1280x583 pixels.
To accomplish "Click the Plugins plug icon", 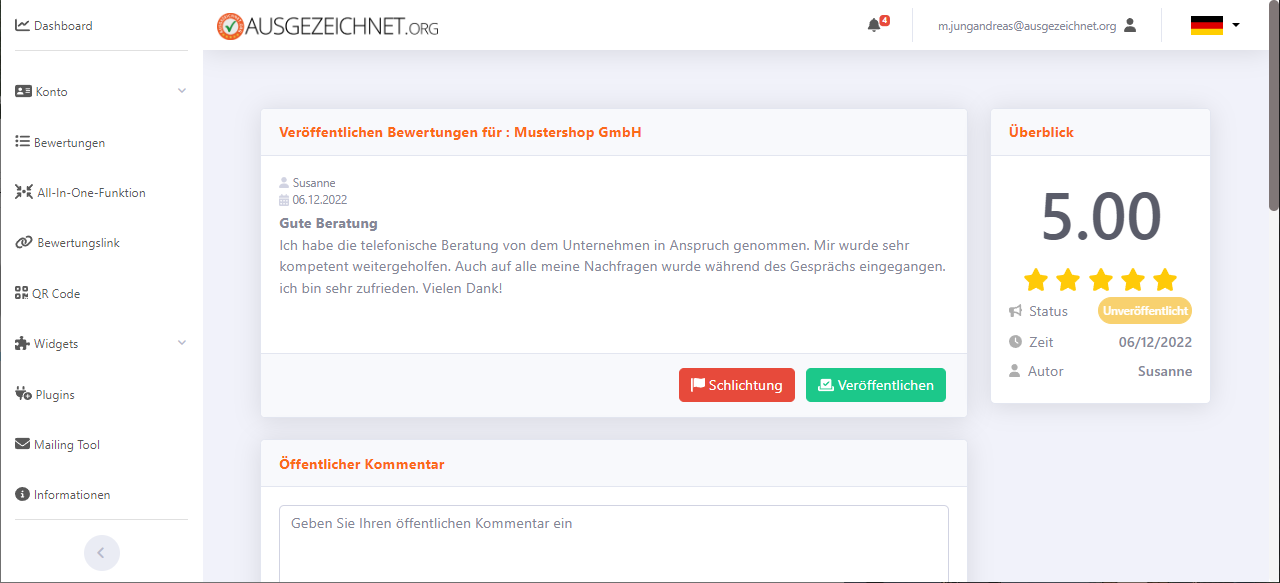I will pos(23,394).
